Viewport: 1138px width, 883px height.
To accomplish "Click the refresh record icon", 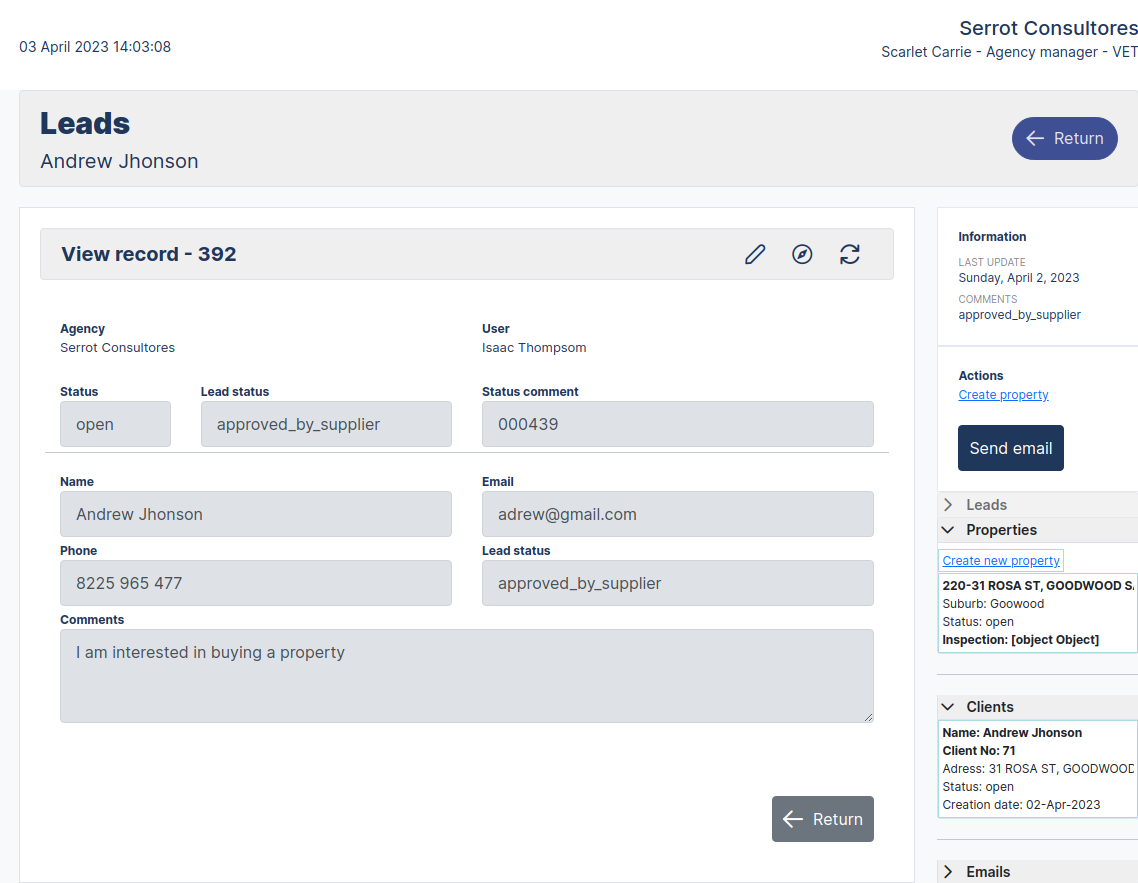I will (850, 254).
